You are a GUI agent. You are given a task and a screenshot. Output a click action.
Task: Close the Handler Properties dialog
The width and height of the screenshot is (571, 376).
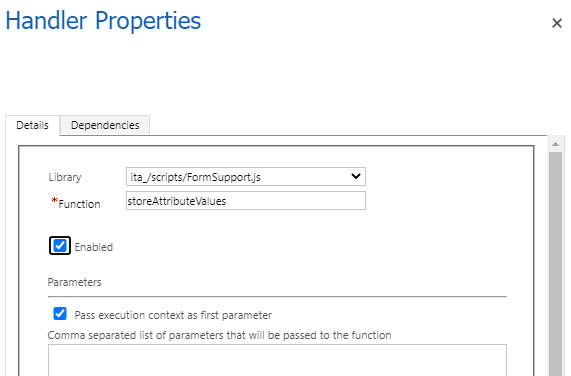pyautogui.click(x=556, y=23)
